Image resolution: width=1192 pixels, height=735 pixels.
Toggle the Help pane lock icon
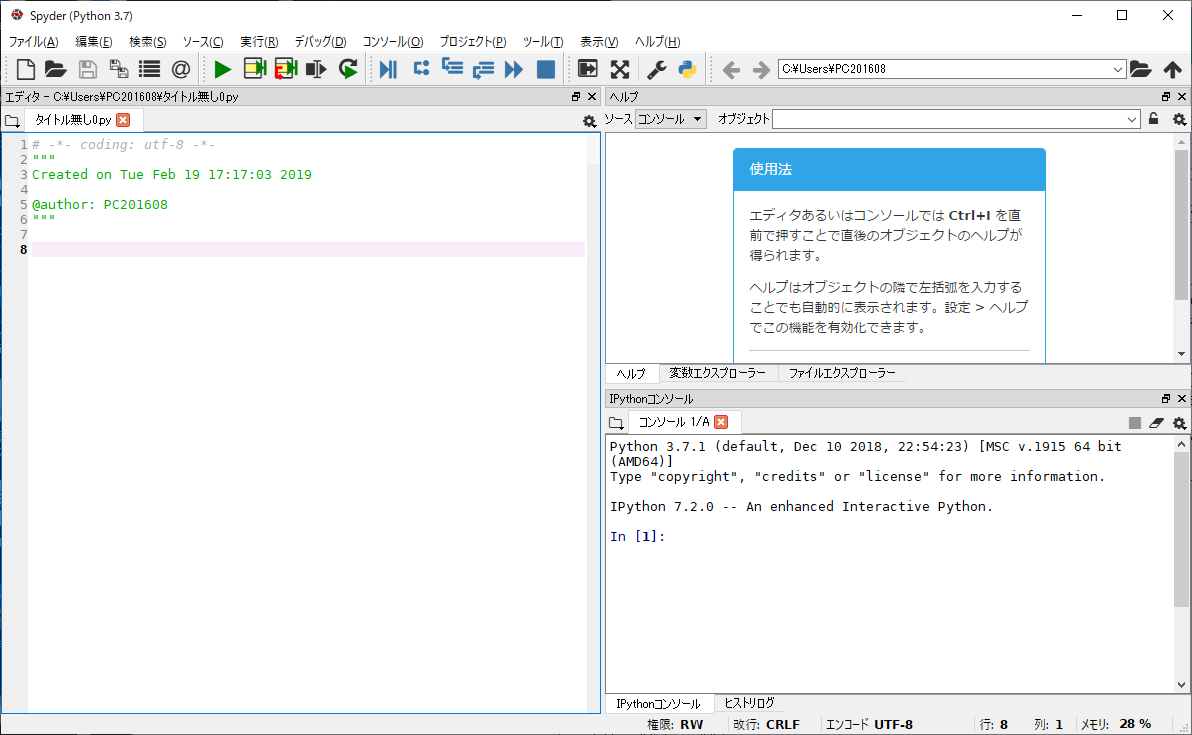(x=1153, y=119)
